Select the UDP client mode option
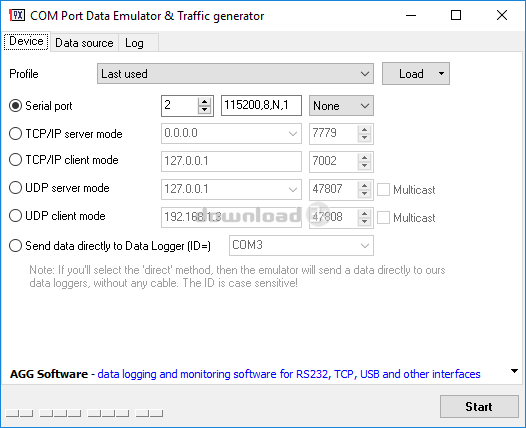526x428 pixels. tap(15, 216)
